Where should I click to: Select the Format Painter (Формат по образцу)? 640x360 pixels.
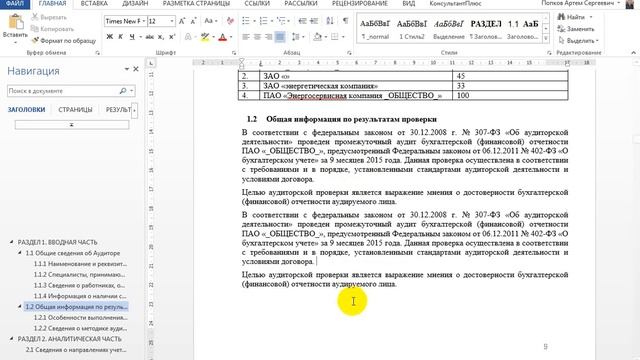(64, 40)
